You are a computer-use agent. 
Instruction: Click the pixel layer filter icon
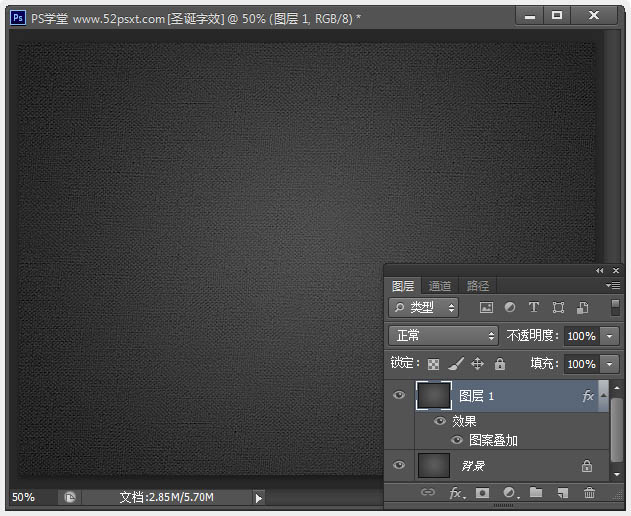coord(486,308)
